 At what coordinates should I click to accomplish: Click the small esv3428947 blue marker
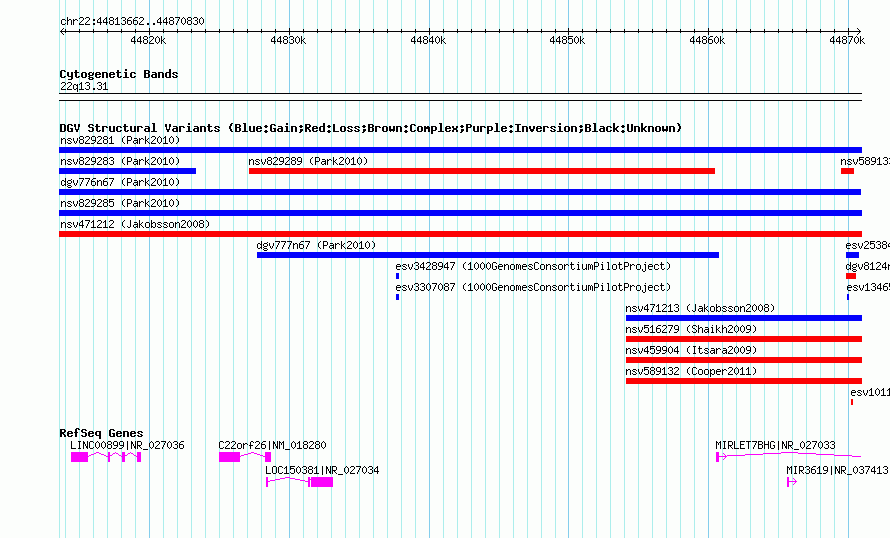pos(397,276)
